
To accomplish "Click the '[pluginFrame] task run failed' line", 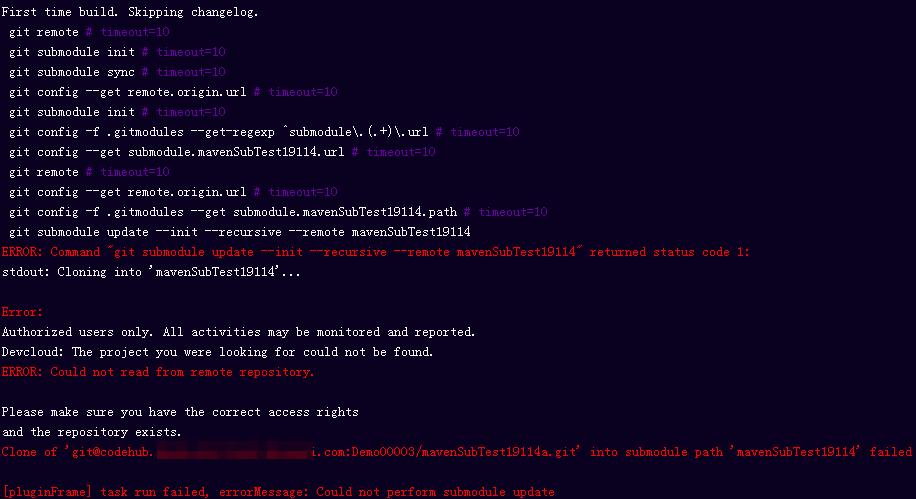I will click(x=278, y=492).
